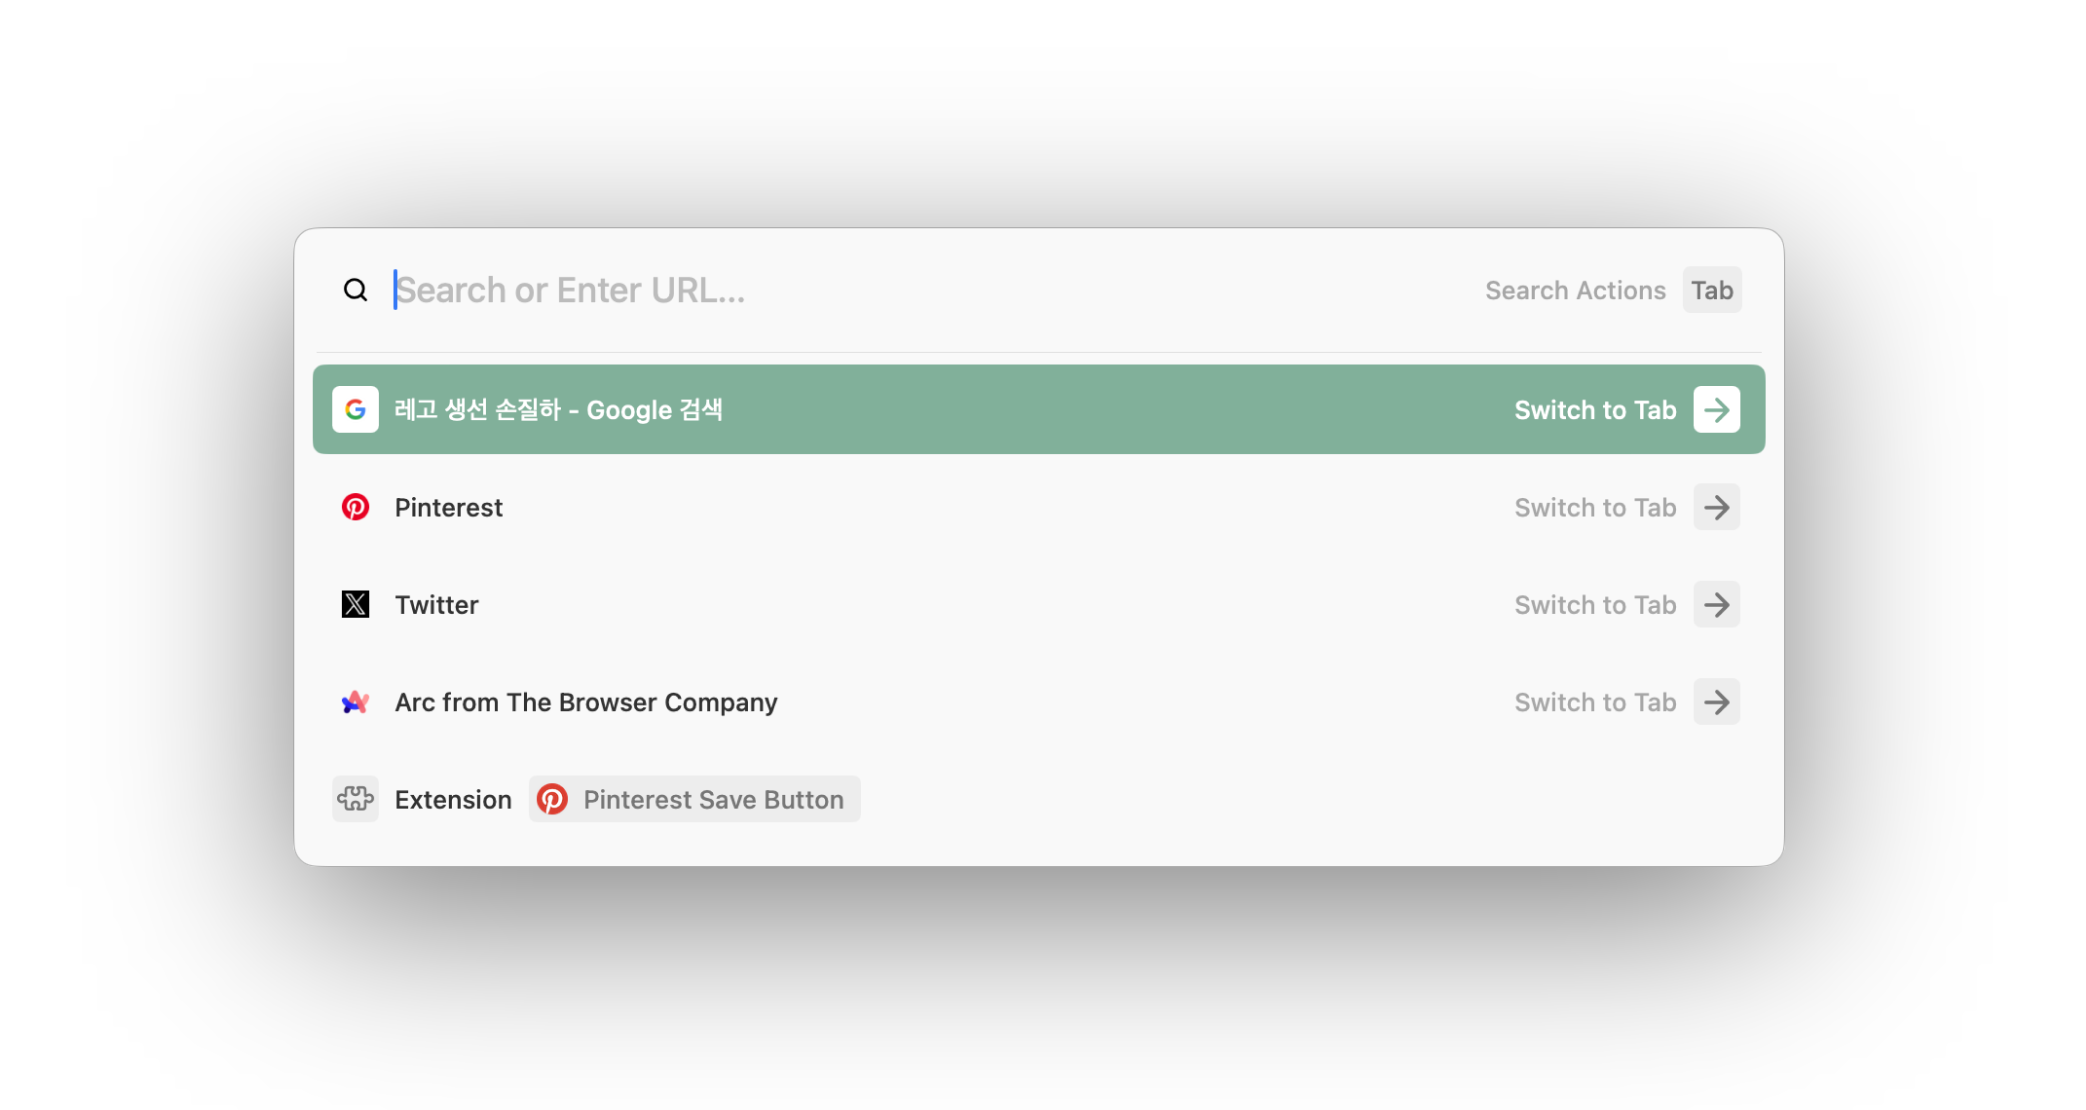Click arrow button beside Pinterest row
Viewport: 2086px width, 1110px height.
click(1716, 507)
